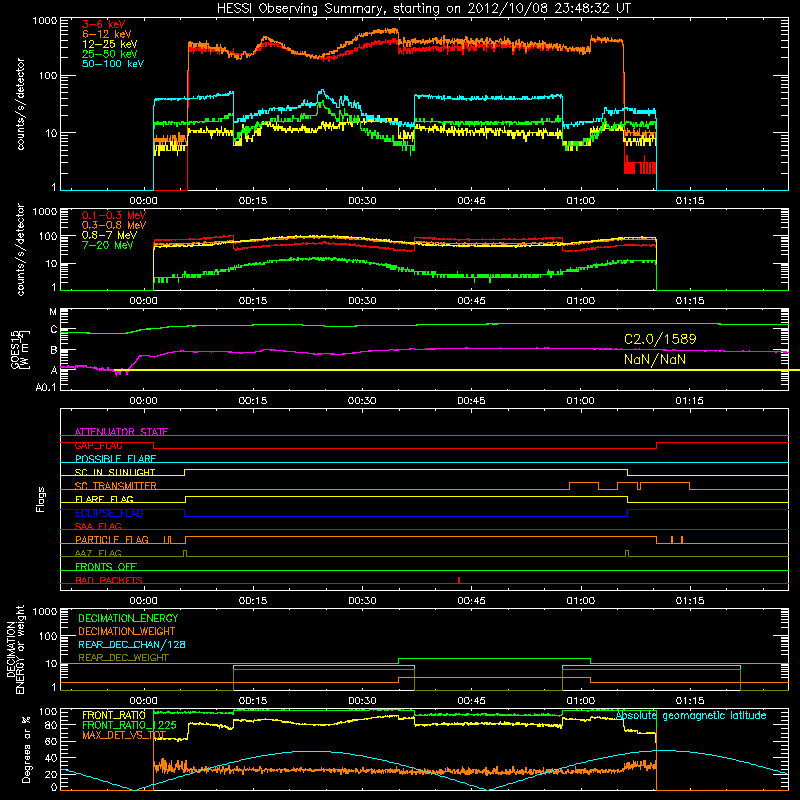800x800 pixels.
Task: Select the PARTICLE_FLAG label
Action: [x=112, y=540]
